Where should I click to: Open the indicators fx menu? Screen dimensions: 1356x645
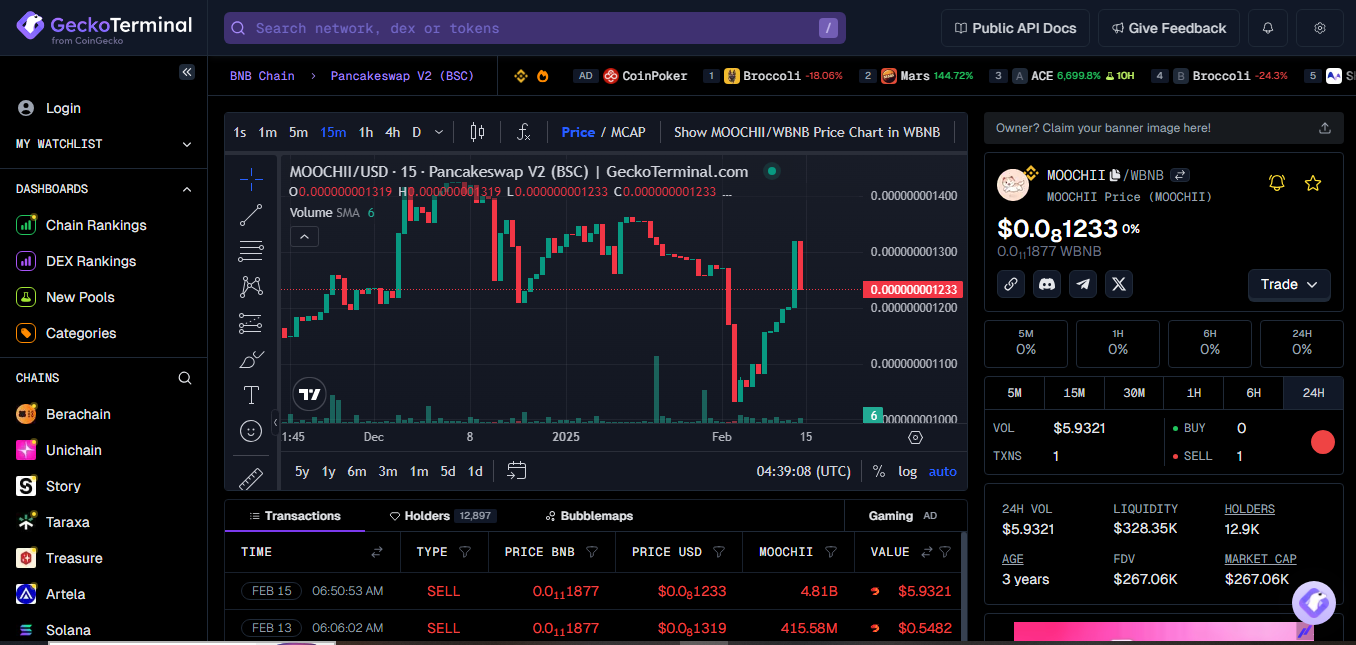tap(523, 132)
